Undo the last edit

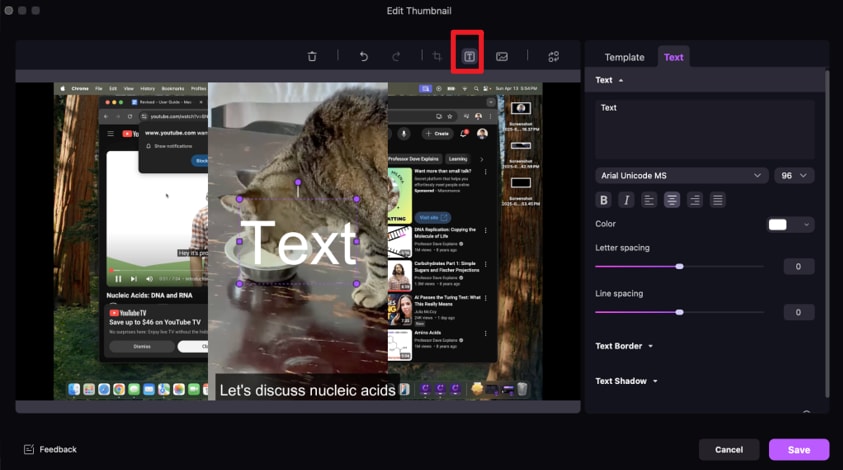click(364, 56)
